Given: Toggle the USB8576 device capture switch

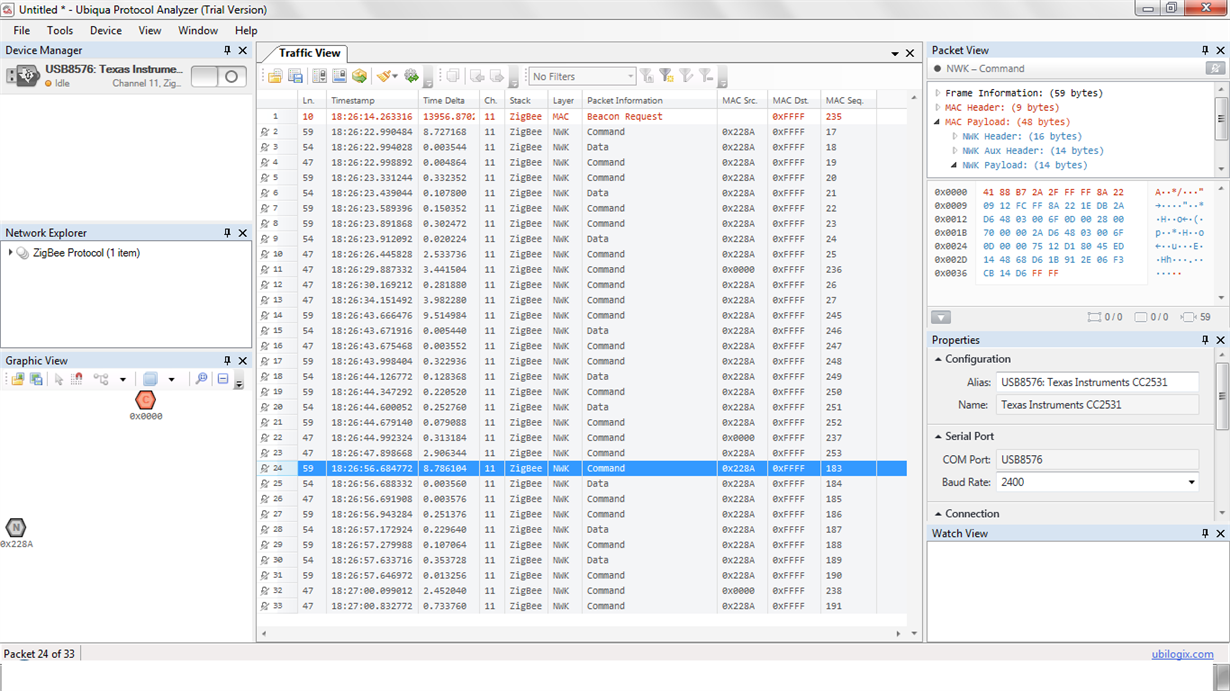Looking at the screenshot, I should [x=219, y=76].
